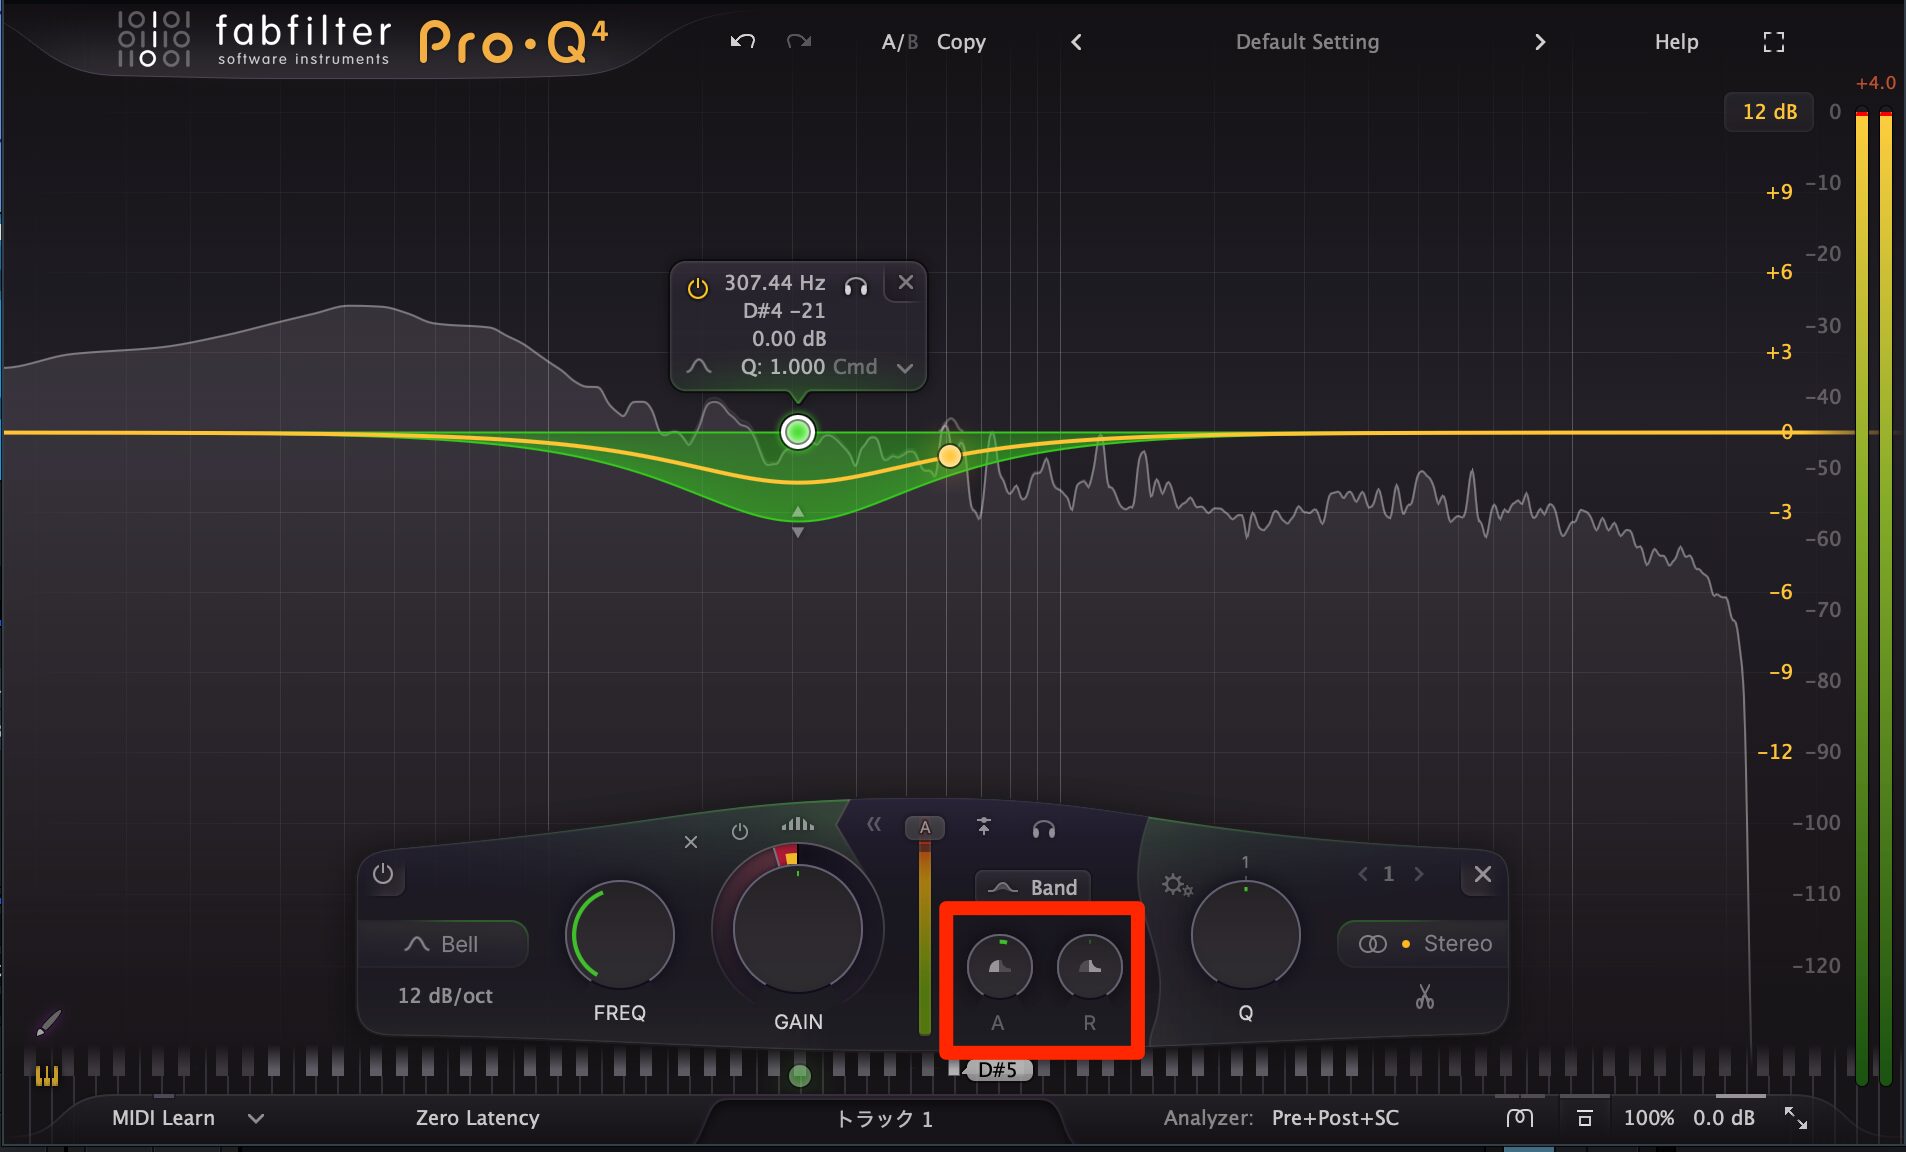Click the Q knob
Screen dimensions: 1906x1152
click(x=1245, y=935)
